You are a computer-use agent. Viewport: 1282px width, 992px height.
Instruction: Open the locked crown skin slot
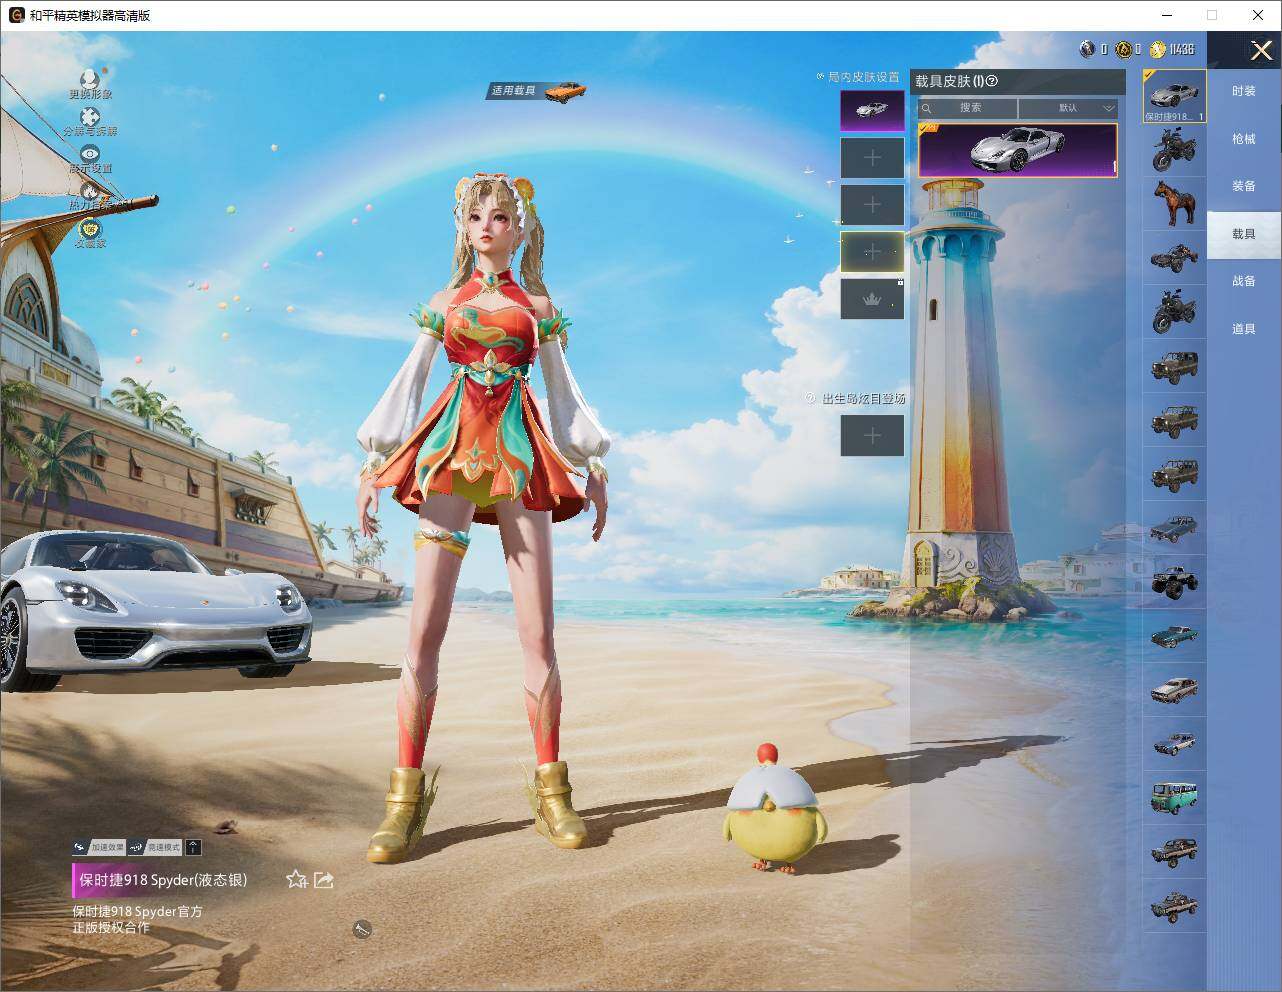coord(872,299)
